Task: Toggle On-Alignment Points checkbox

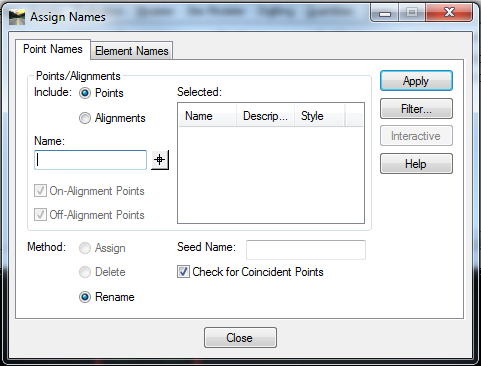Action: click(x=40, y=191)
